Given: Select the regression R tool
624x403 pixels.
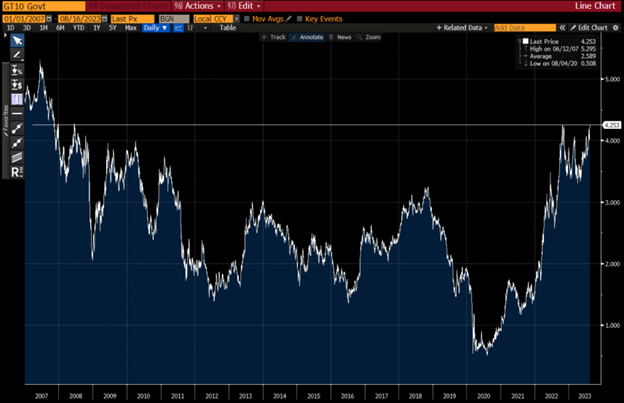Looking at the screenshot, I should pyautogui.click(x=17, y=172).
